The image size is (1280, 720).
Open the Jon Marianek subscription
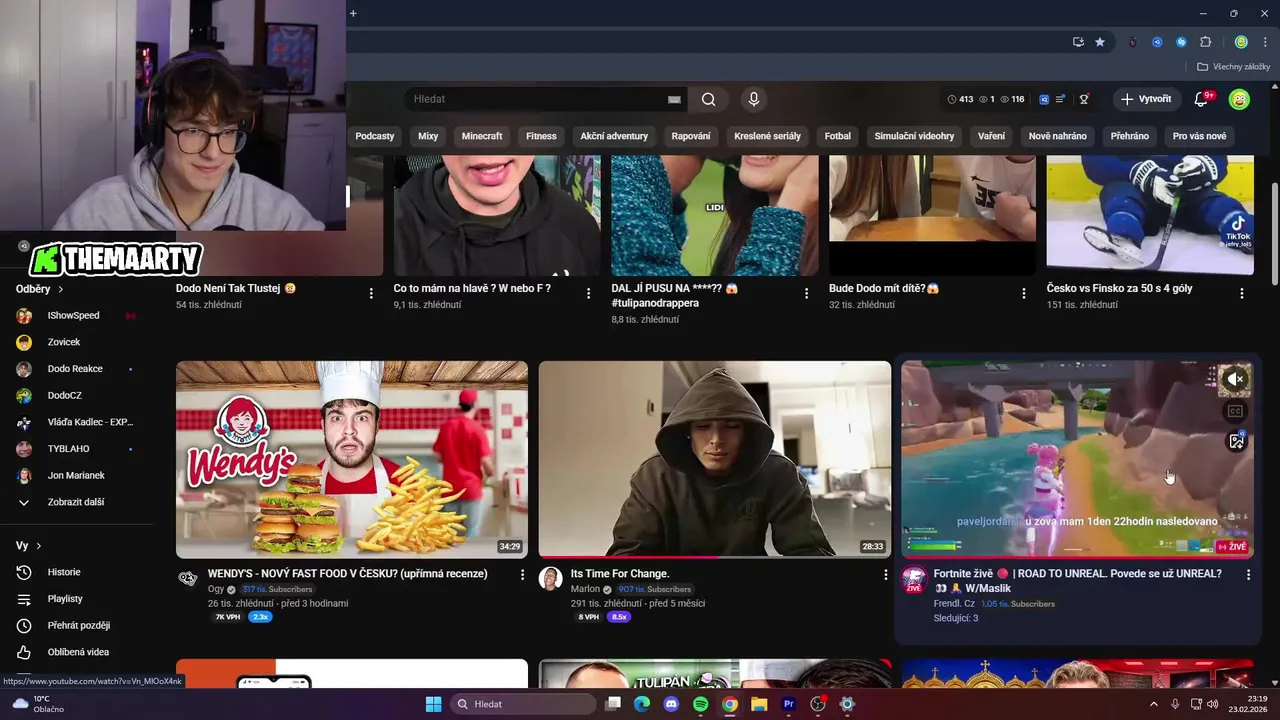[x=76, y=475]
